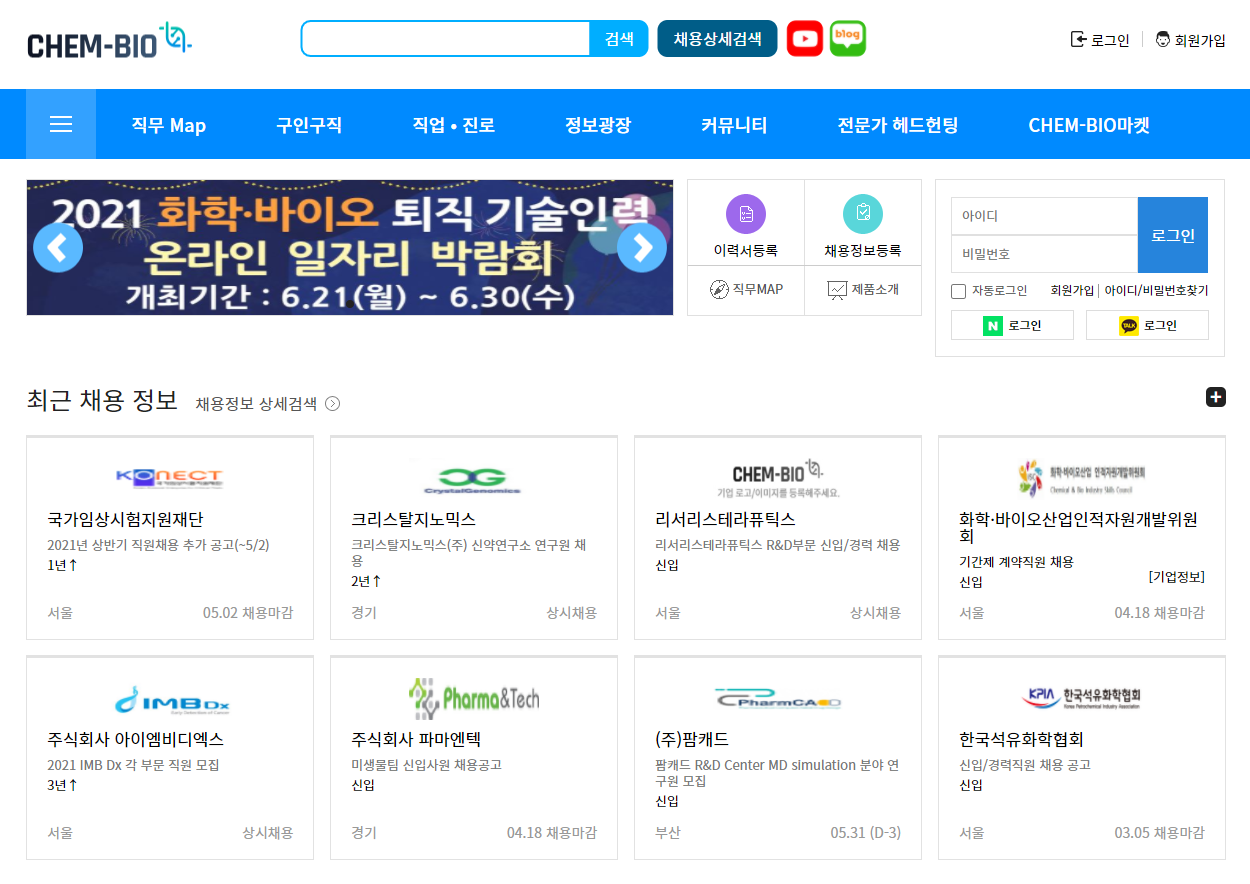Open the 직무 Map menu
This screenshot has height=884, width=1250.
click(x=168, y=125)
